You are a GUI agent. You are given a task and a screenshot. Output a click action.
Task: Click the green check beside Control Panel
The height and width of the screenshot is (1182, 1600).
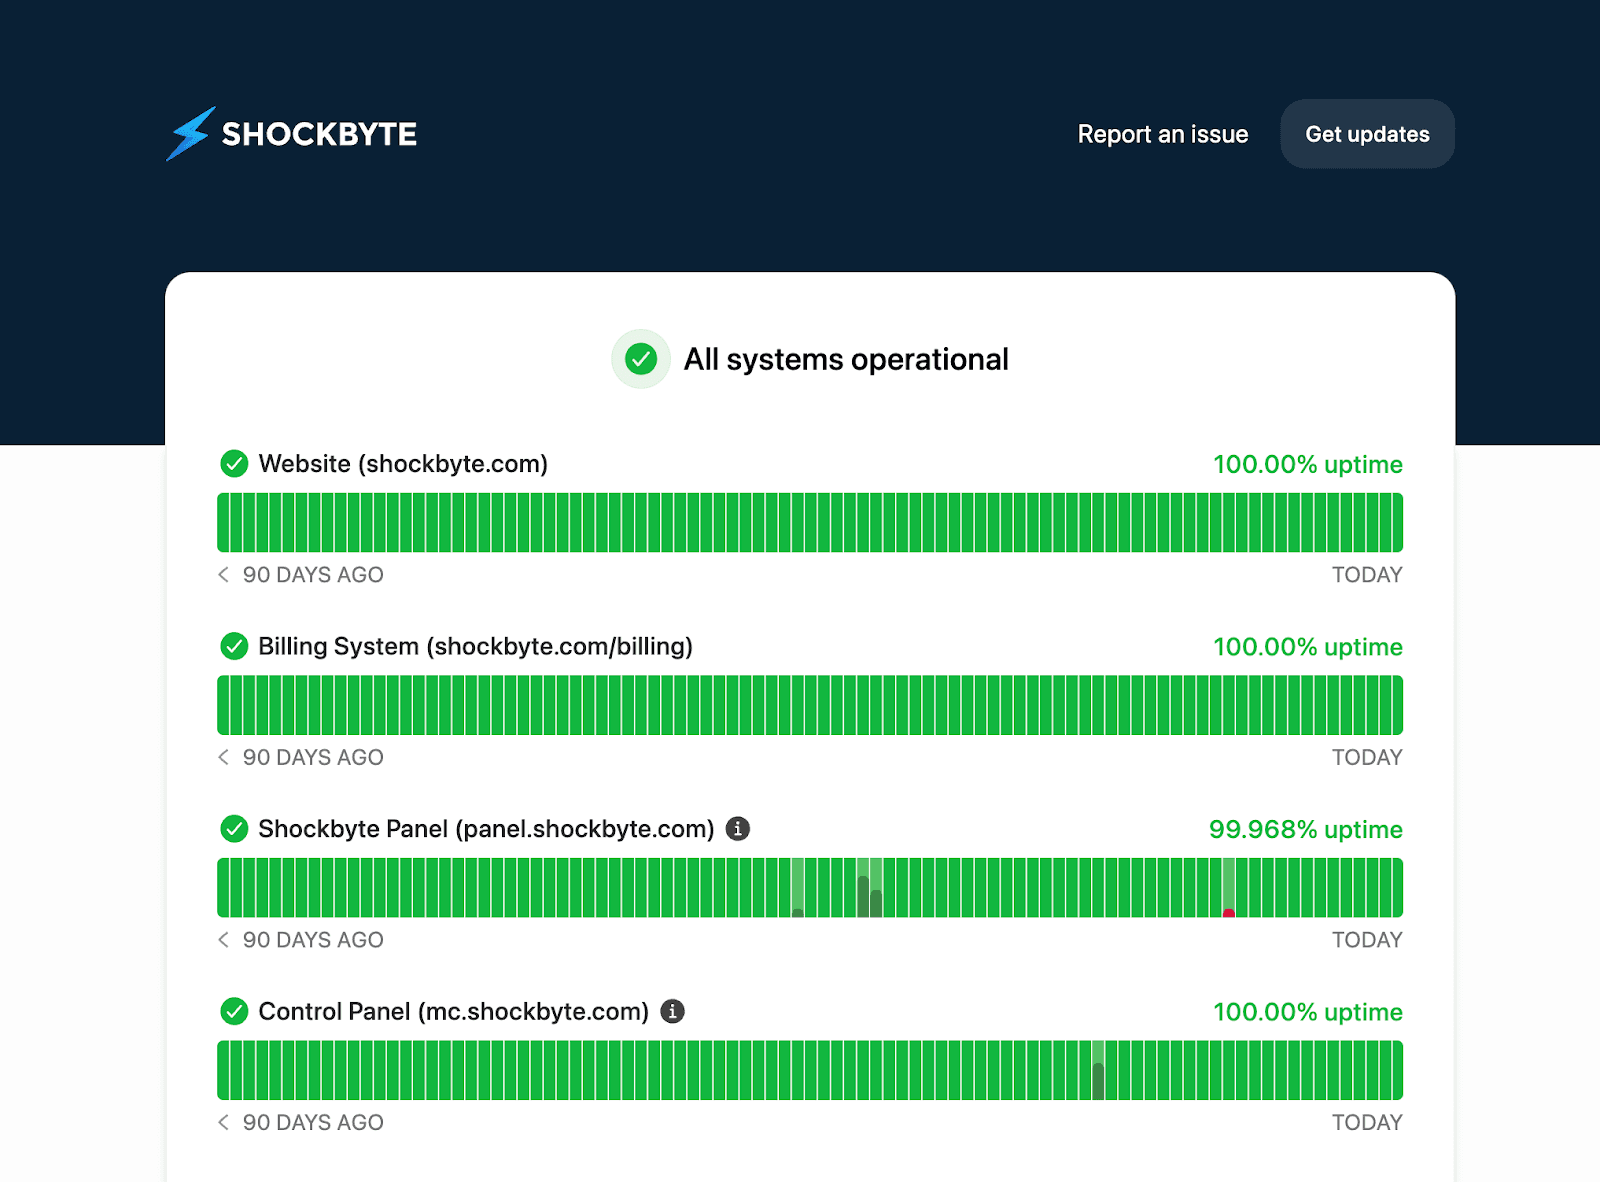(x=234, y=1011)
